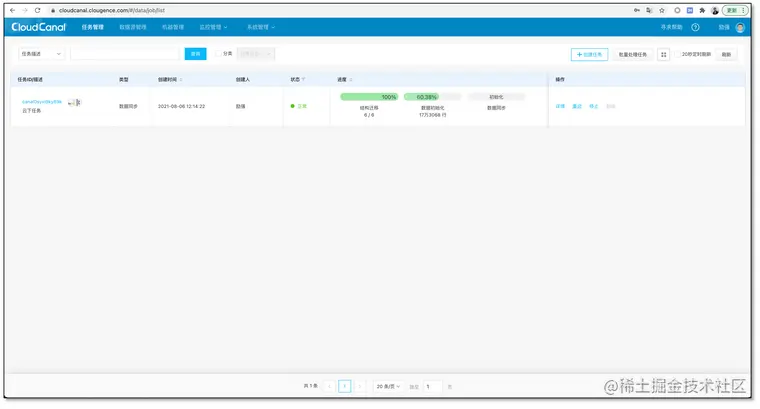Open the task ID link canal0syvr
The image size is (760, 409).
42,102
